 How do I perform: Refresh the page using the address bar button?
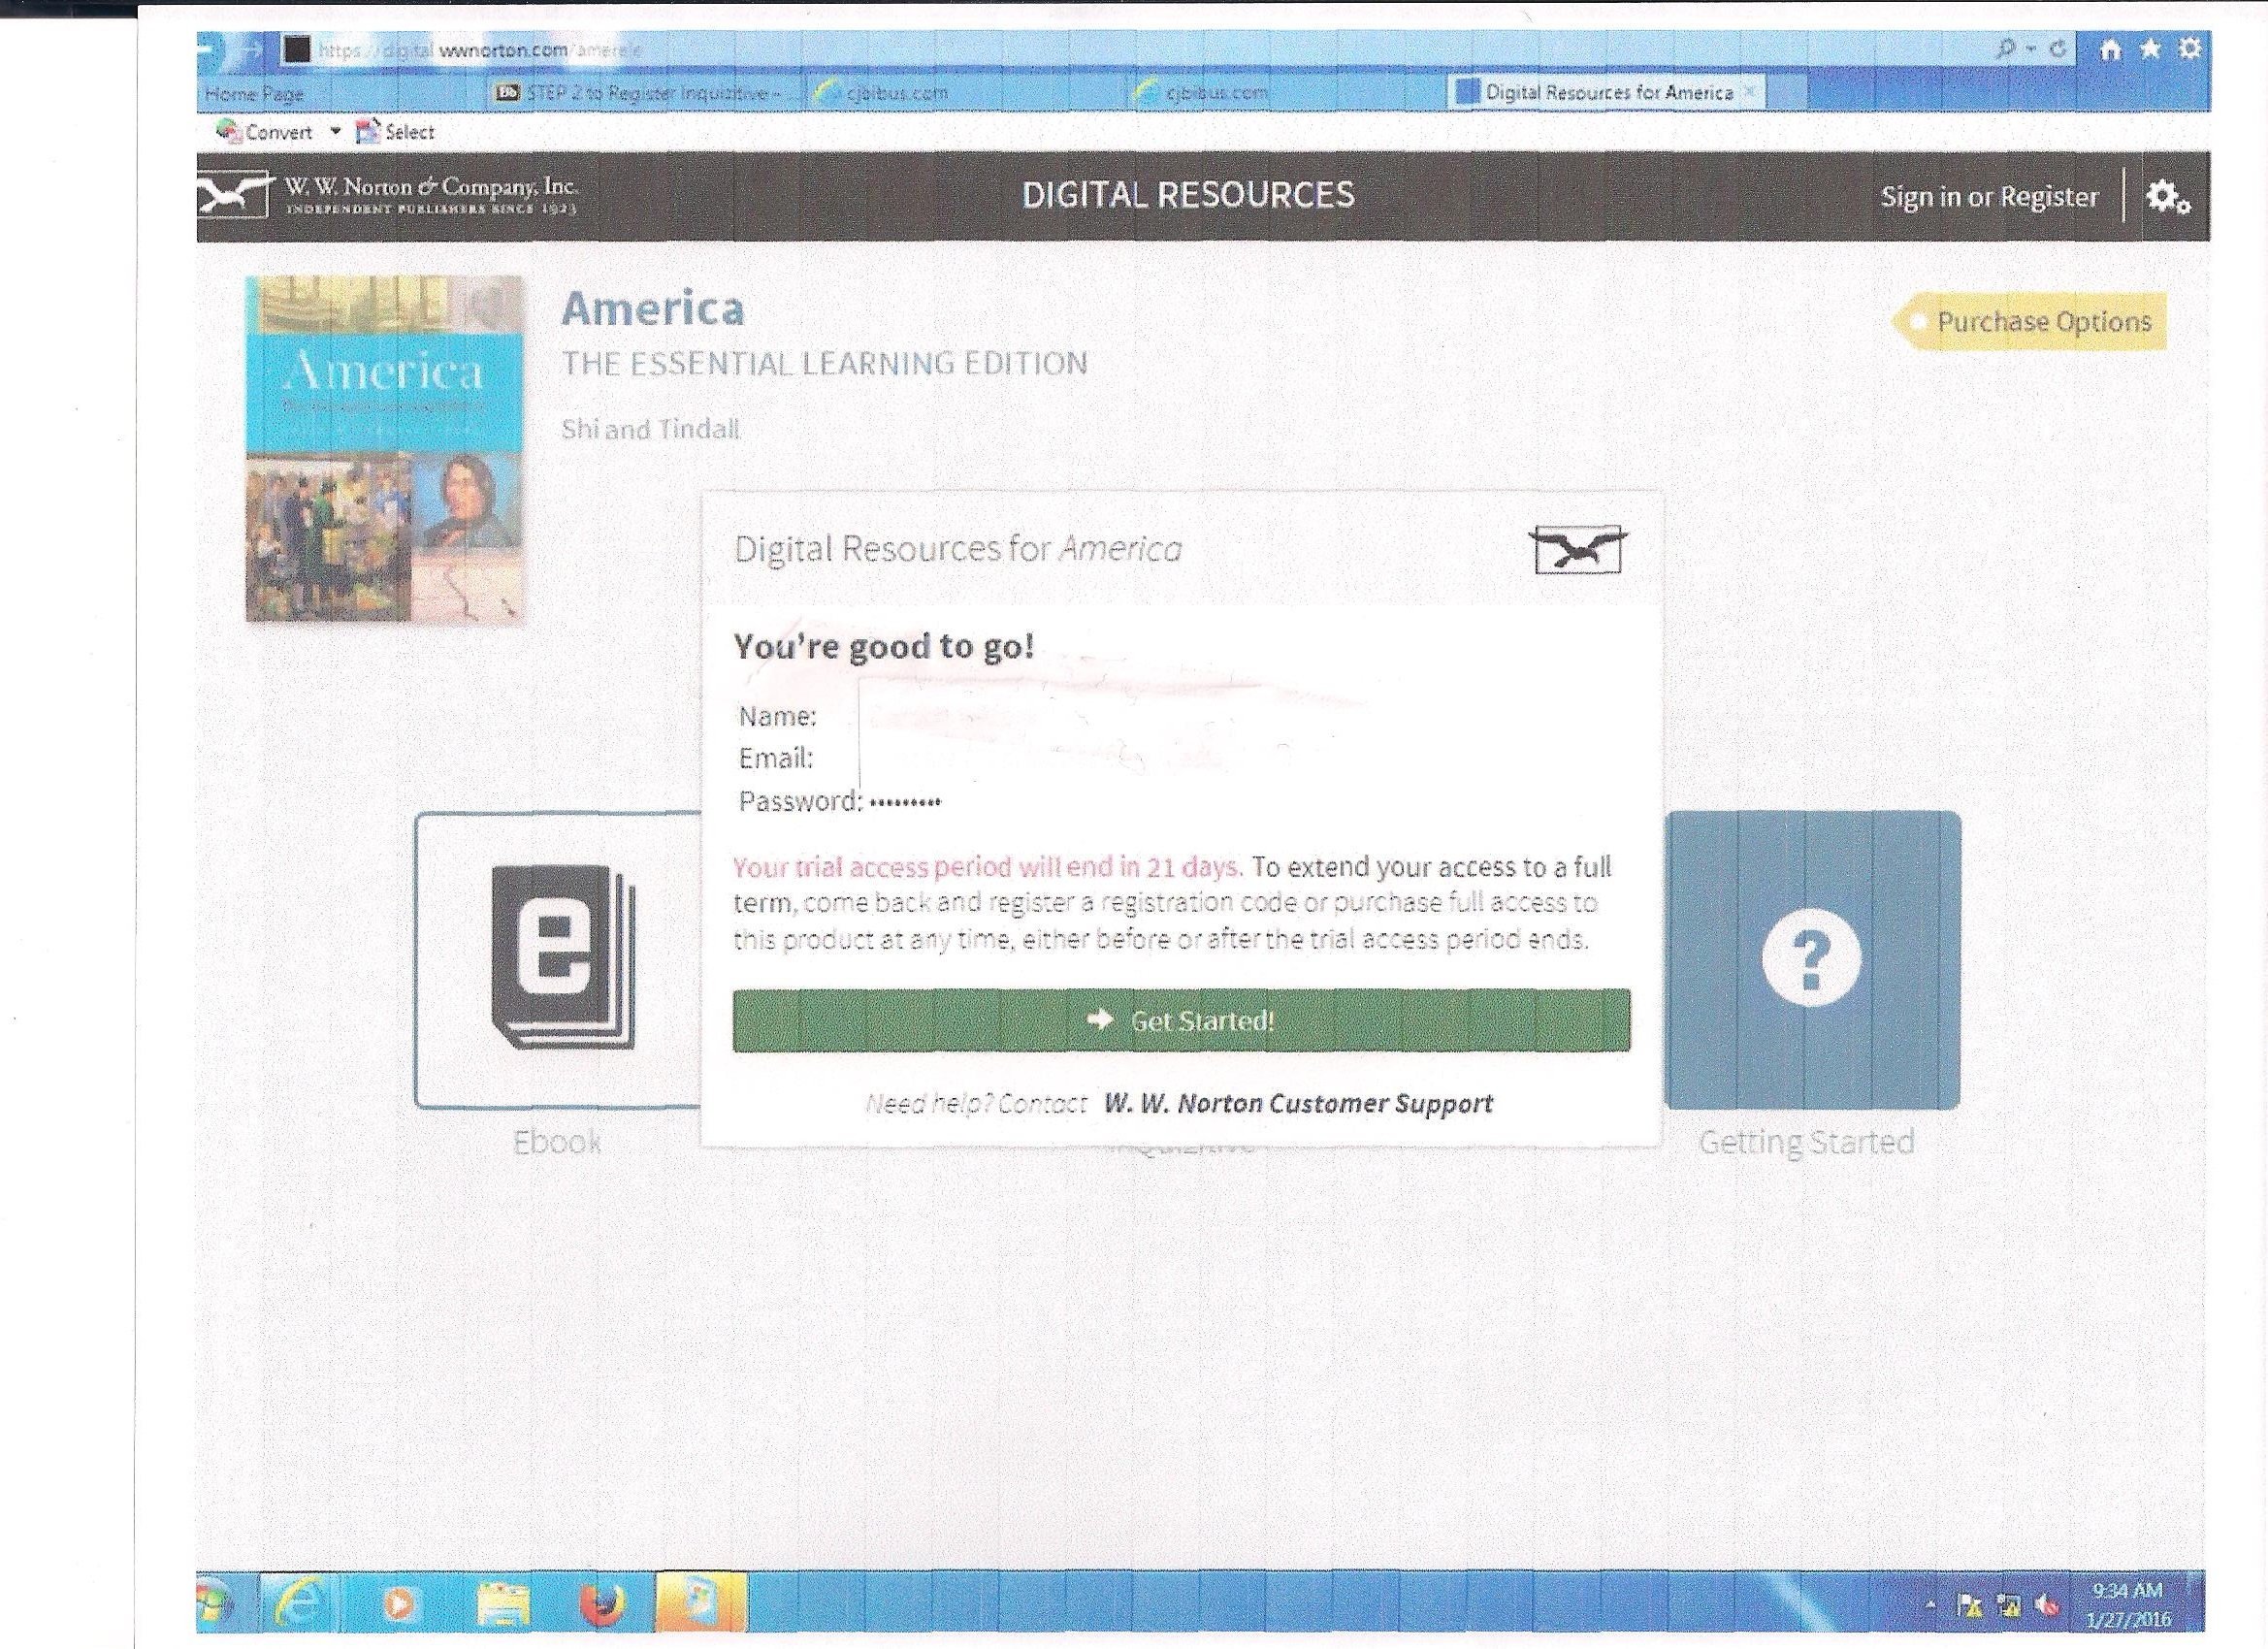click(x=2058, y=49)
